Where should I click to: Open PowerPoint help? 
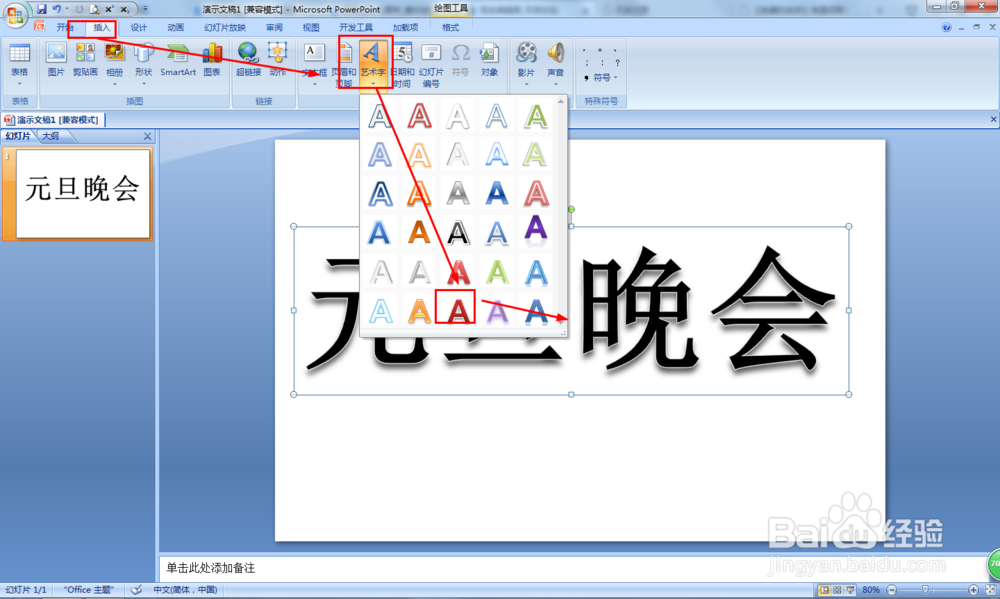946,27
